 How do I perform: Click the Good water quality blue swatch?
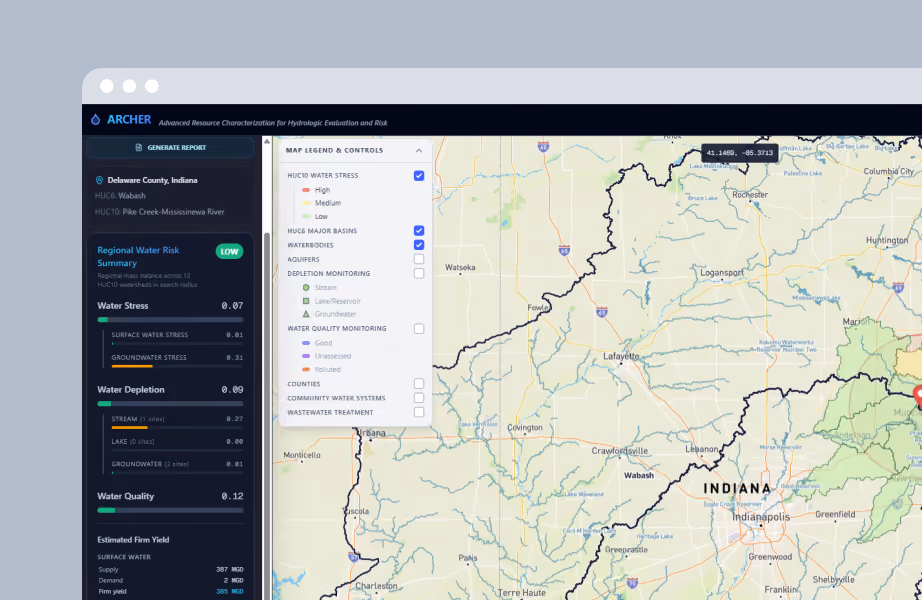pyautogui.click(x=306, y=343)
